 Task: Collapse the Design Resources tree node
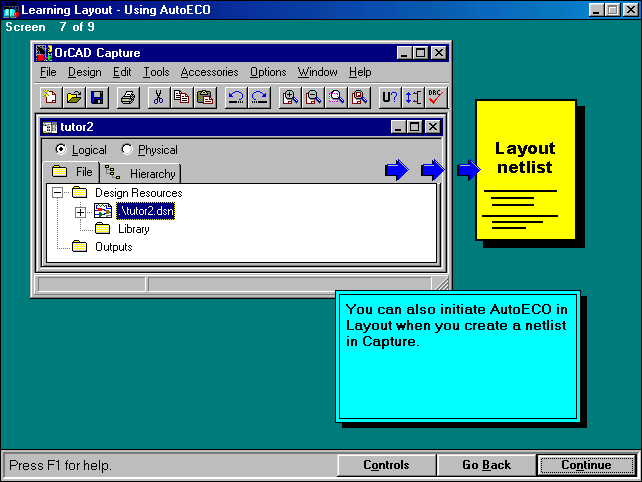[58, 192]
